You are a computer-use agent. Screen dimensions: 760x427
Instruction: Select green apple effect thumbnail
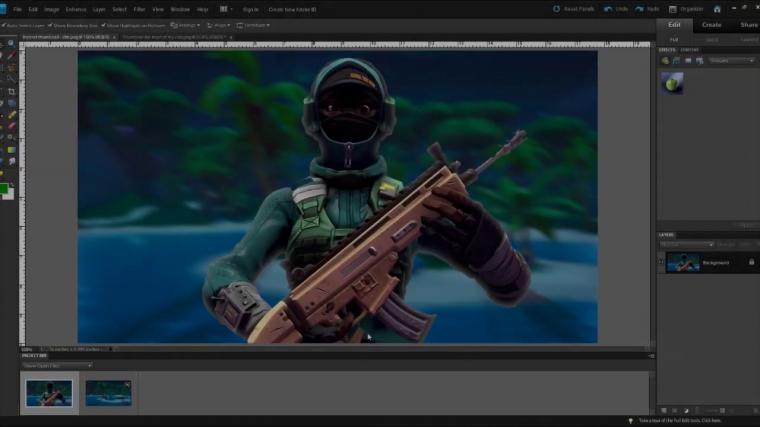pos(672,83)
